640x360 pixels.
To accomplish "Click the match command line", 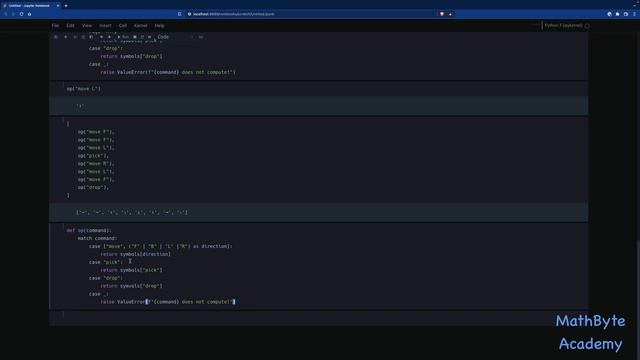I will 97,238.
